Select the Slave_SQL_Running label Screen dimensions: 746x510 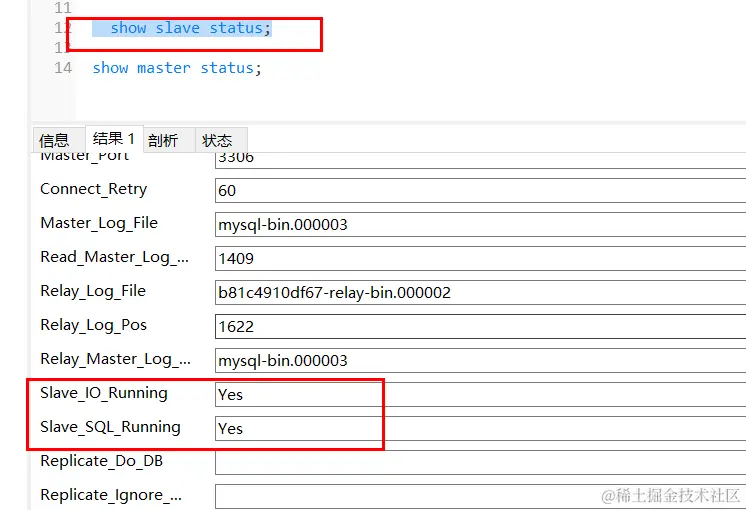(x=110, y=427)
